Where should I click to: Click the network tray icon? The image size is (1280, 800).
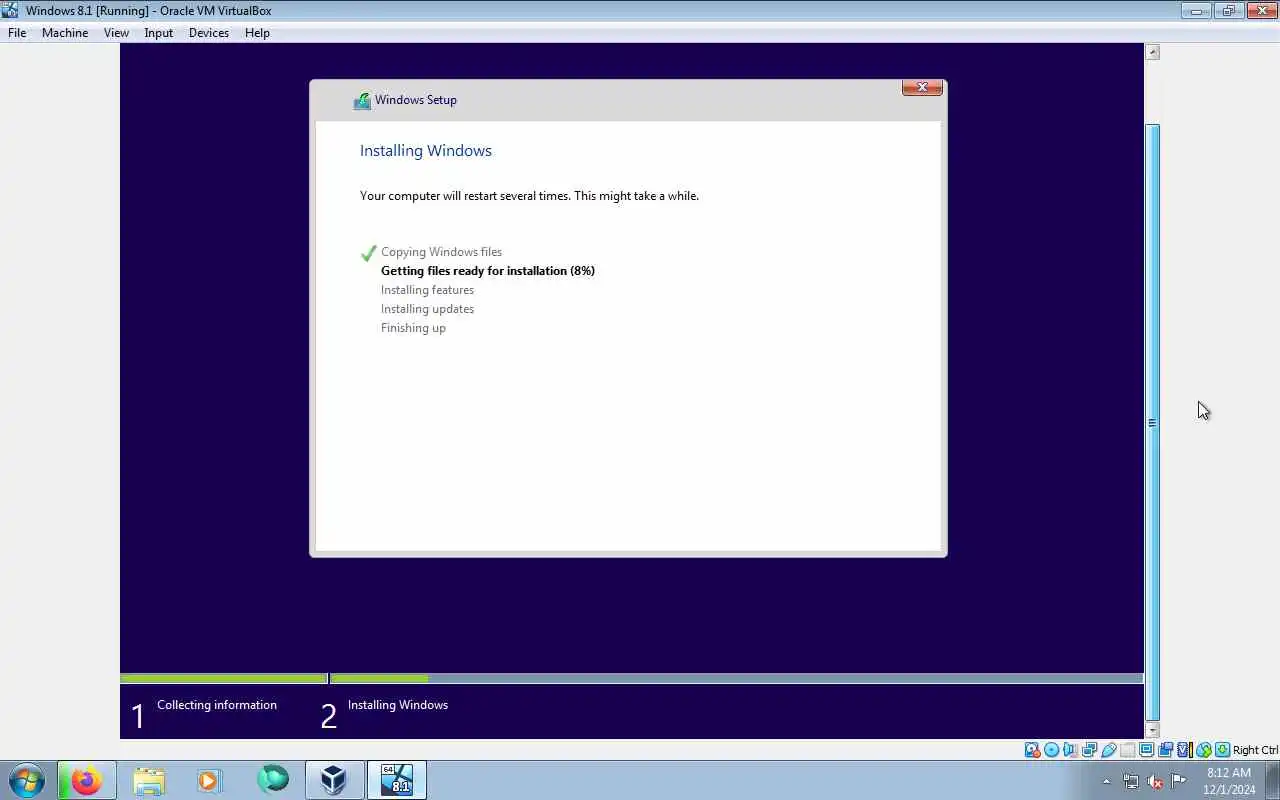1131,781
